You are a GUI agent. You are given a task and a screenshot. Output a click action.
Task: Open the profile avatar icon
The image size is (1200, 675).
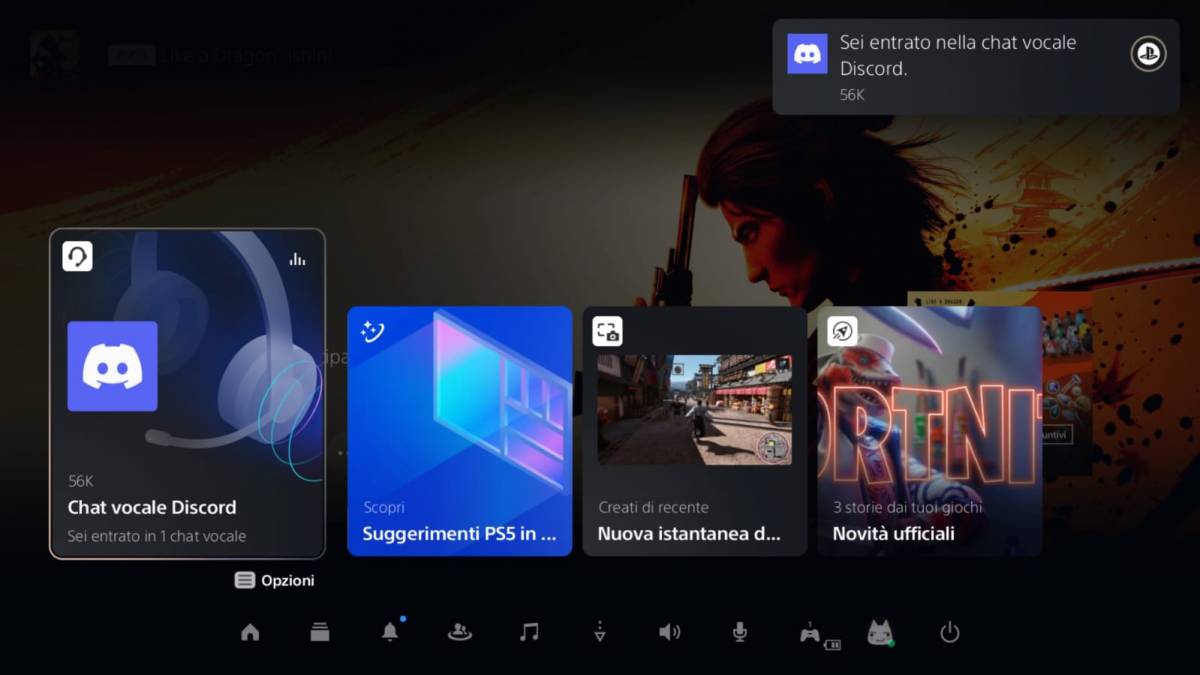(879, 632)
